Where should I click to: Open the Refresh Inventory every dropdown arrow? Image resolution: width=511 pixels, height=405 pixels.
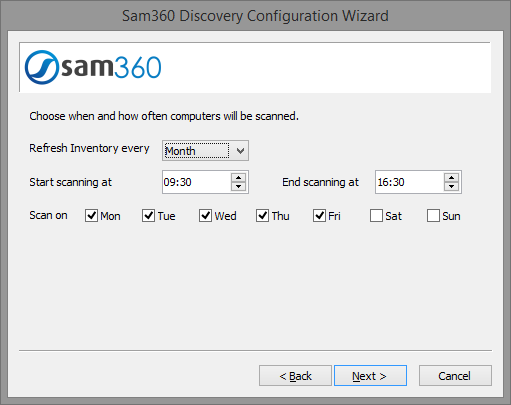click(240, 151)
